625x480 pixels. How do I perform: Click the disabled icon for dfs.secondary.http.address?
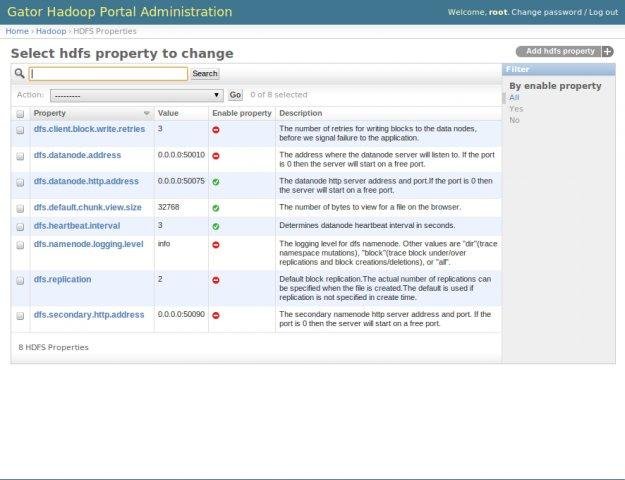[216, 315]
